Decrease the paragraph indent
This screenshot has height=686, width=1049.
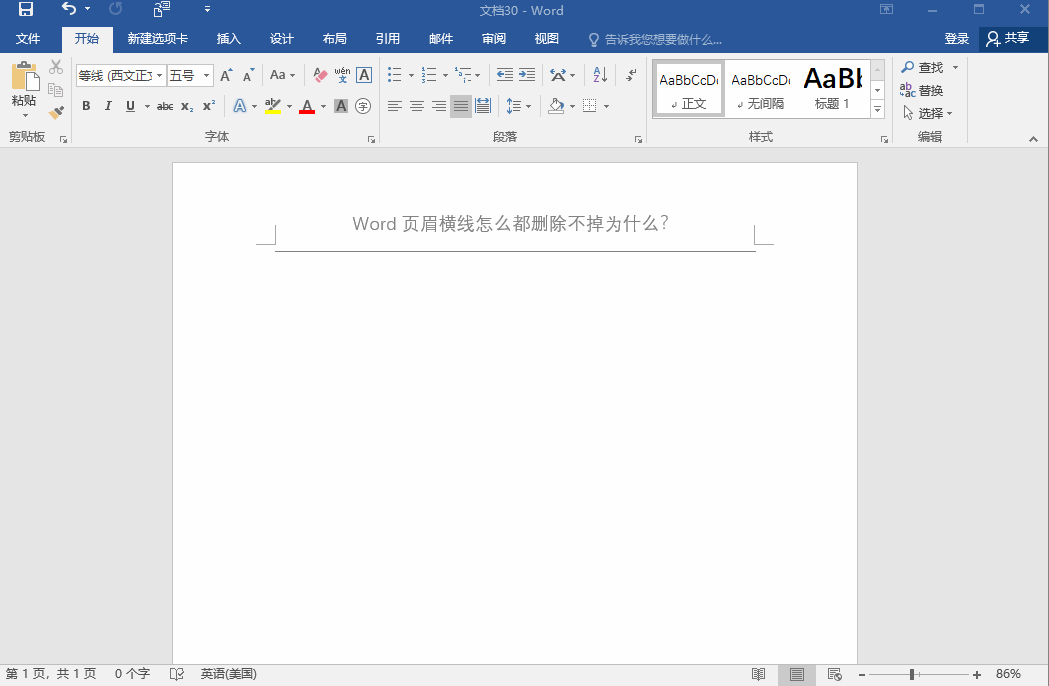click(x=504, y=75)
